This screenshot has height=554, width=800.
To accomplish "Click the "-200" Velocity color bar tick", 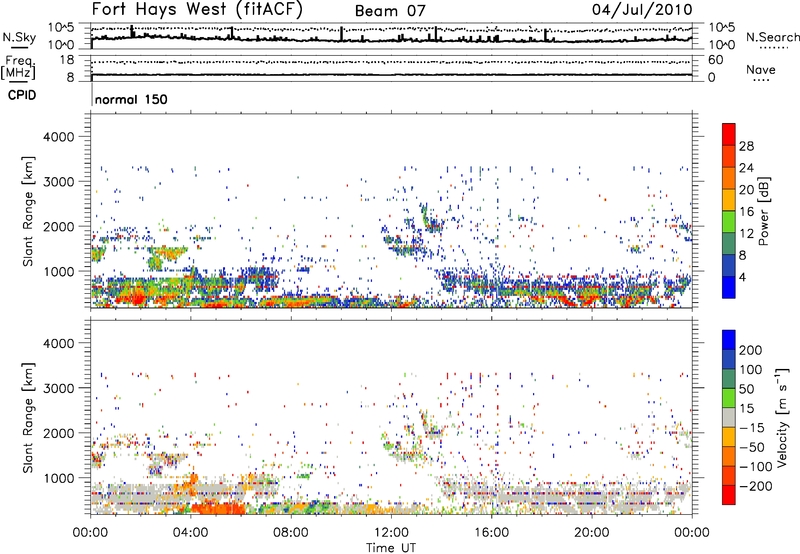I will point(756,486).
